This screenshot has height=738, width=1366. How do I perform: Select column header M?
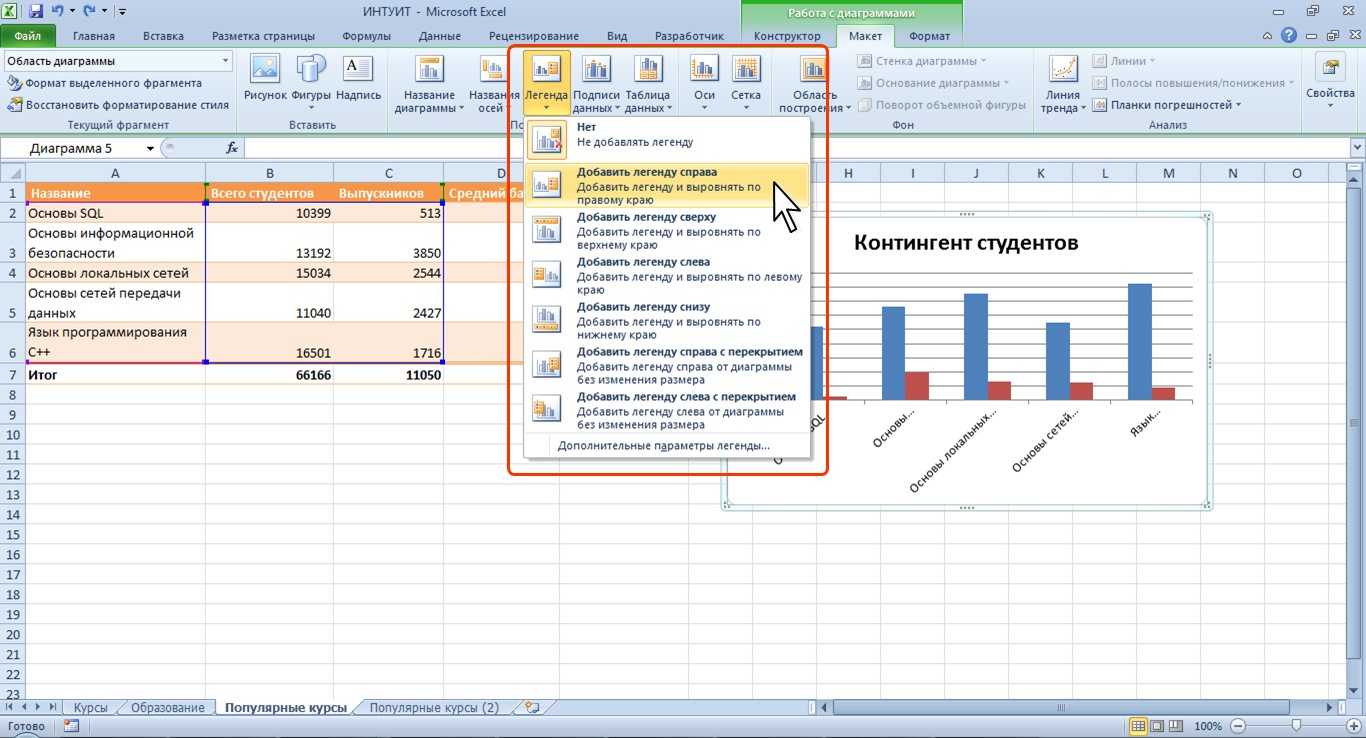pyautogui.click(x=1169, y=173)
